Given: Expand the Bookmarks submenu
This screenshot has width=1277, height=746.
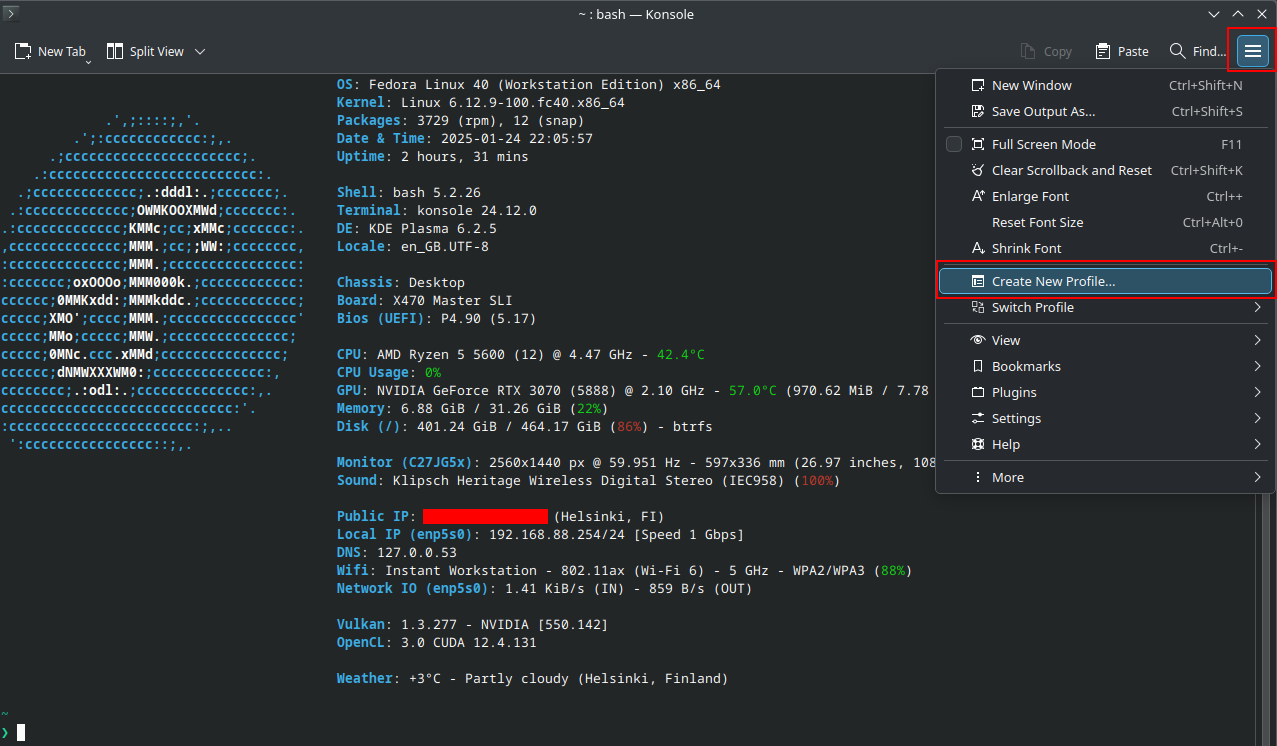Looking at the screenshot, I should 1104,366.
